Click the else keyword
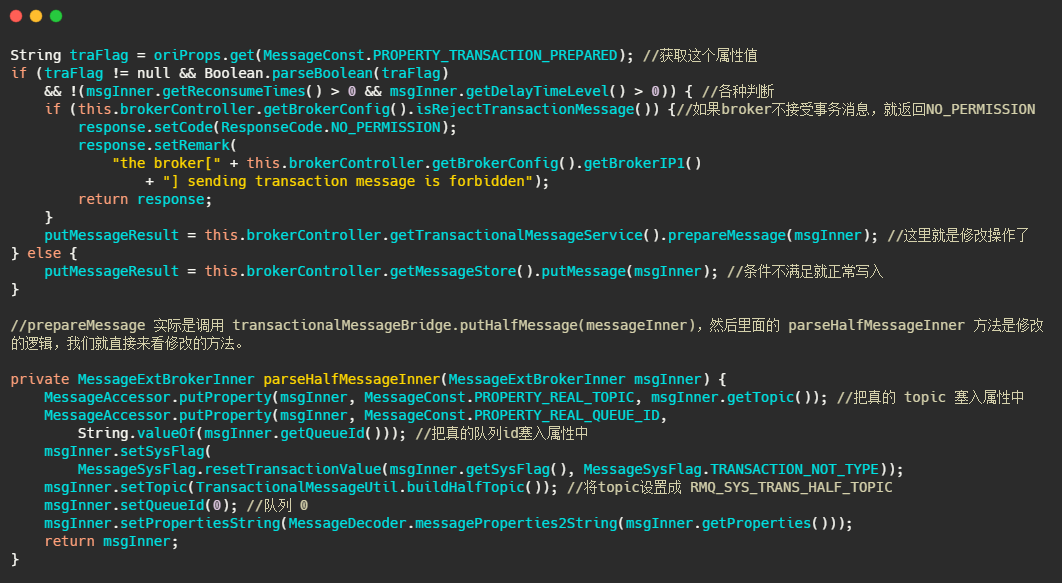Viewport: 1062px width, 583px height. click(44, 253)
